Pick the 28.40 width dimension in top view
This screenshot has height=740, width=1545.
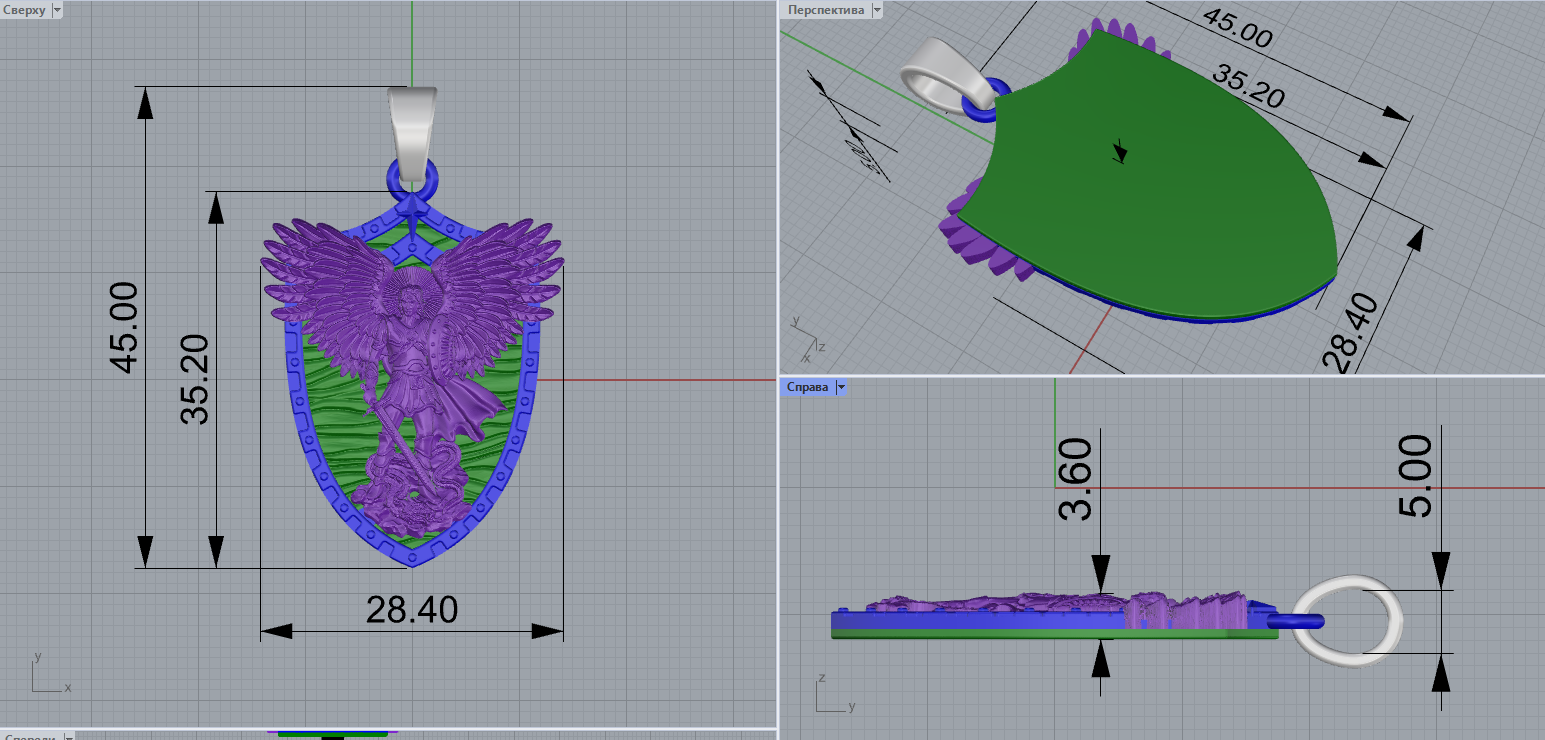tap(411, 610)
